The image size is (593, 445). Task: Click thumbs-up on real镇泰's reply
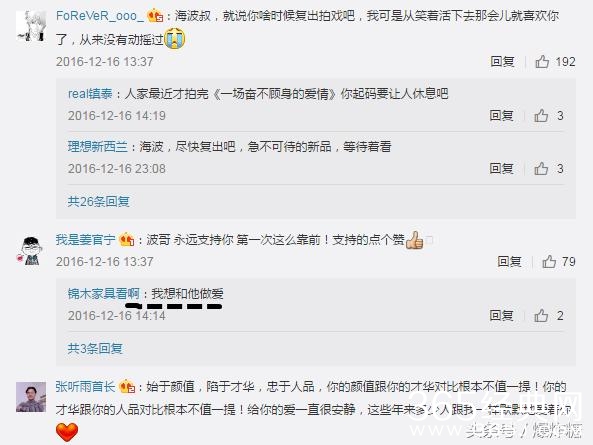[541, 115]
